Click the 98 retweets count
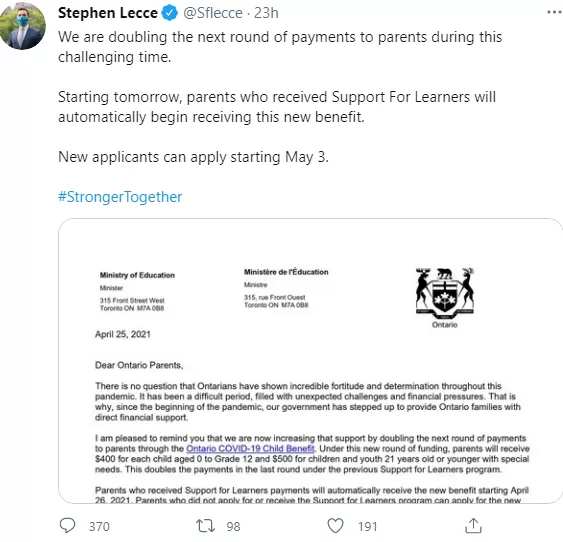Image resolution: width=563 pixels, height=542 pixels. tap(233, 526)
